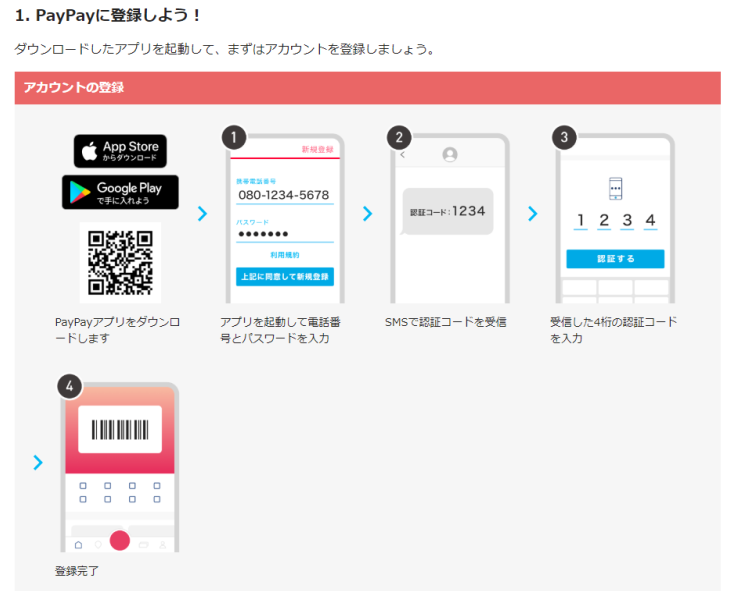
Task: Open the Google Play download badge
Action: [x=120, y=192]
